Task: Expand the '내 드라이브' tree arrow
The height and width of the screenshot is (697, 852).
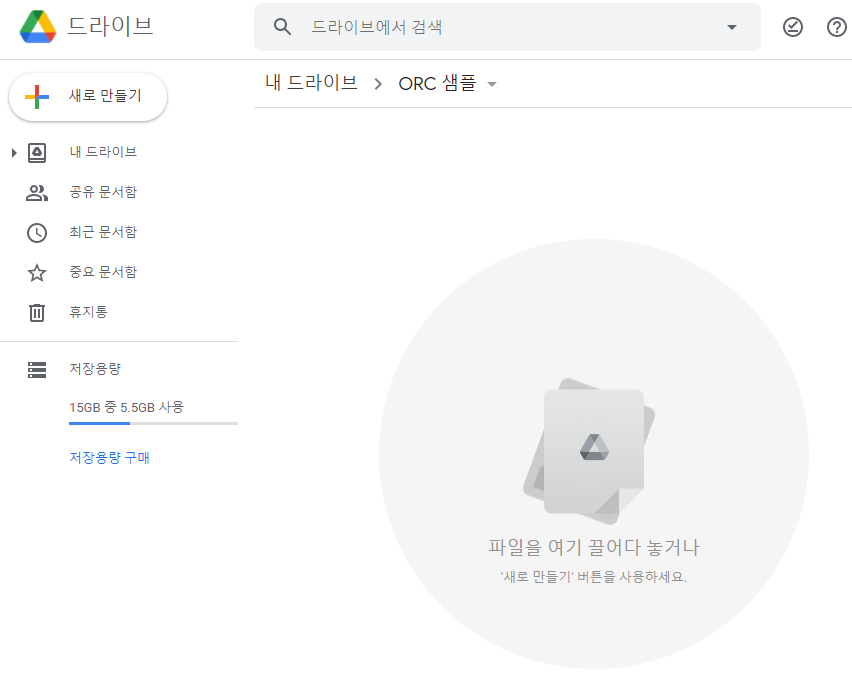Action: 14,153
